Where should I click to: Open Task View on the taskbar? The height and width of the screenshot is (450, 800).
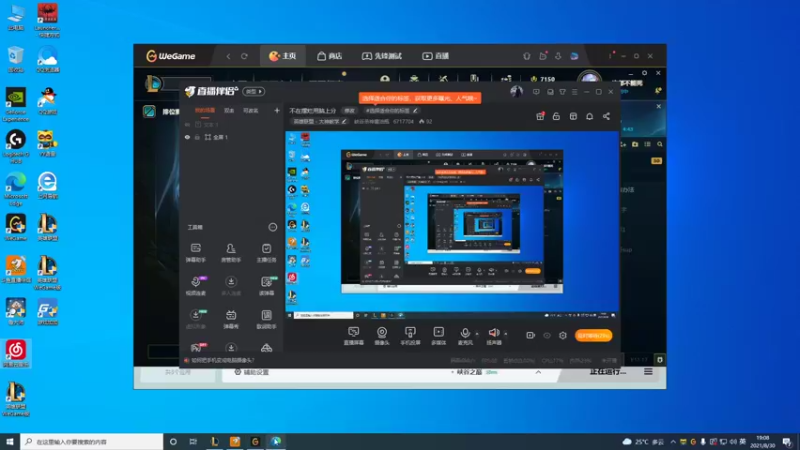193,441
